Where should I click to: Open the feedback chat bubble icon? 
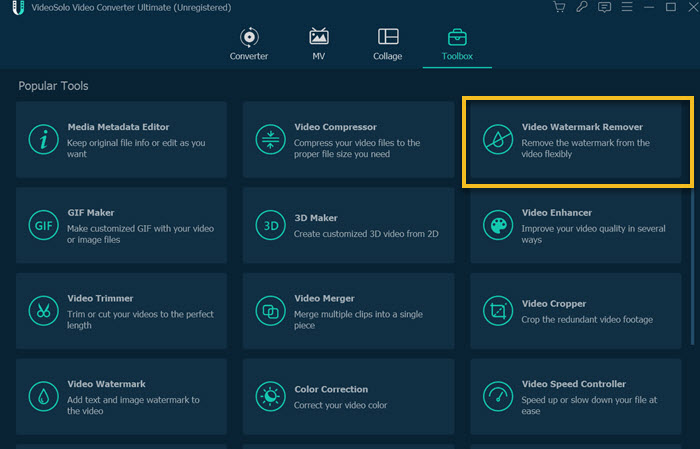tap(604, 8)
